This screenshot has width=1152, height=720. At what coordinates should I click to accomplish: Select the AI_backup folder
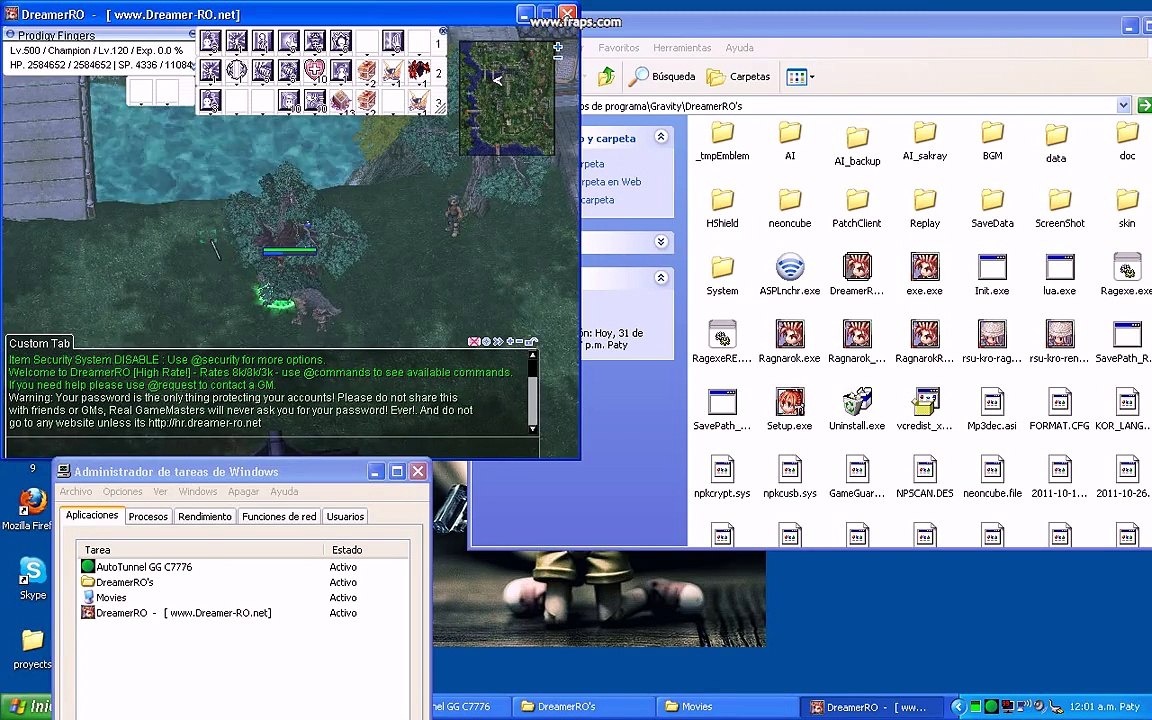point(857,145)
